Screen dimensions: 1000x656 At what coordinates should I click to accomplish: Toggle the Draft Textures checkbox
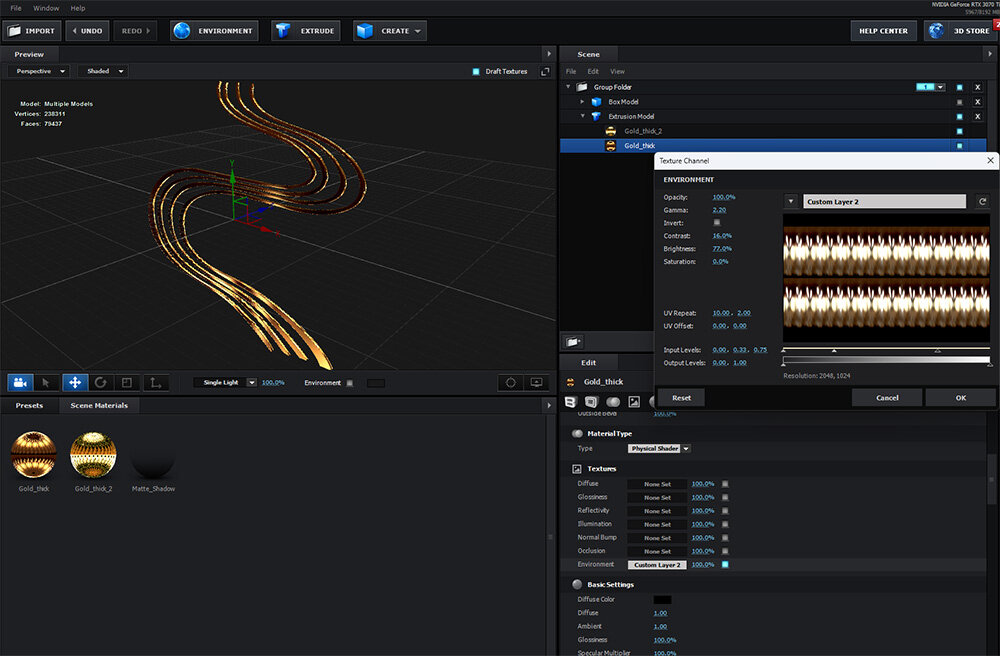point(476,72)
